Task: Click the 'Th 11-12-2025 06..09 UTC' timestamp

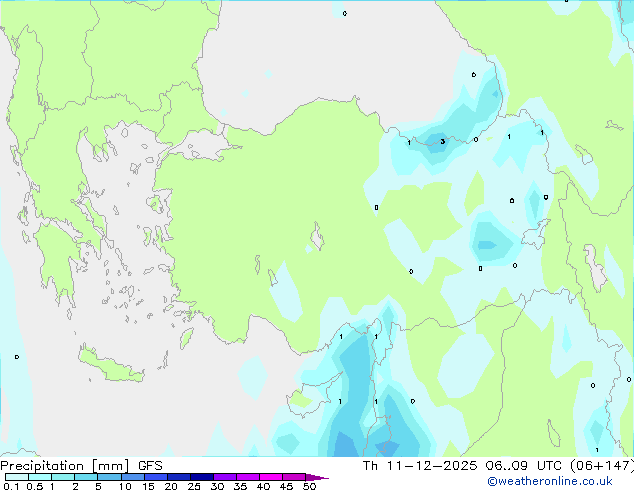Action: pos(462,466)
